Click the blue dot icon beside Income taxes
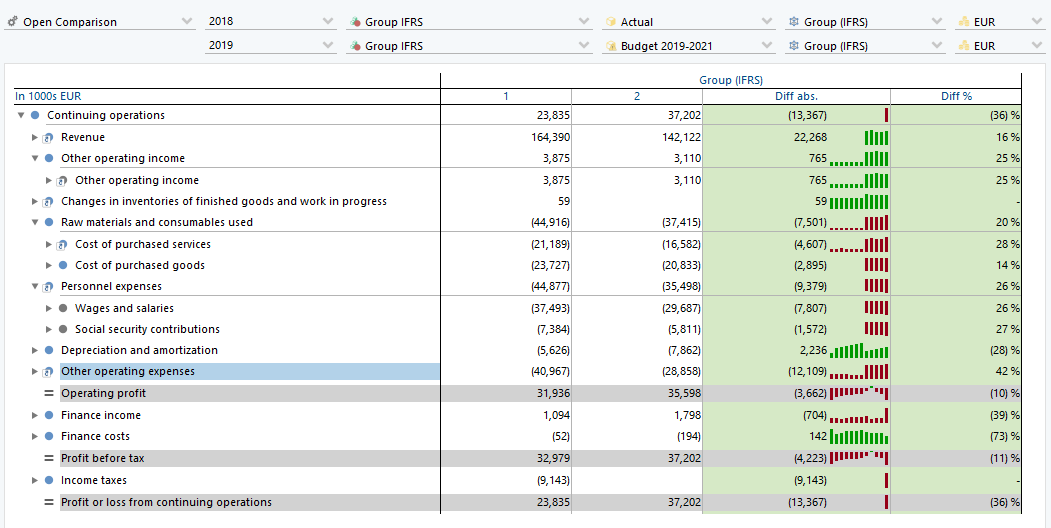 [49, 481]
